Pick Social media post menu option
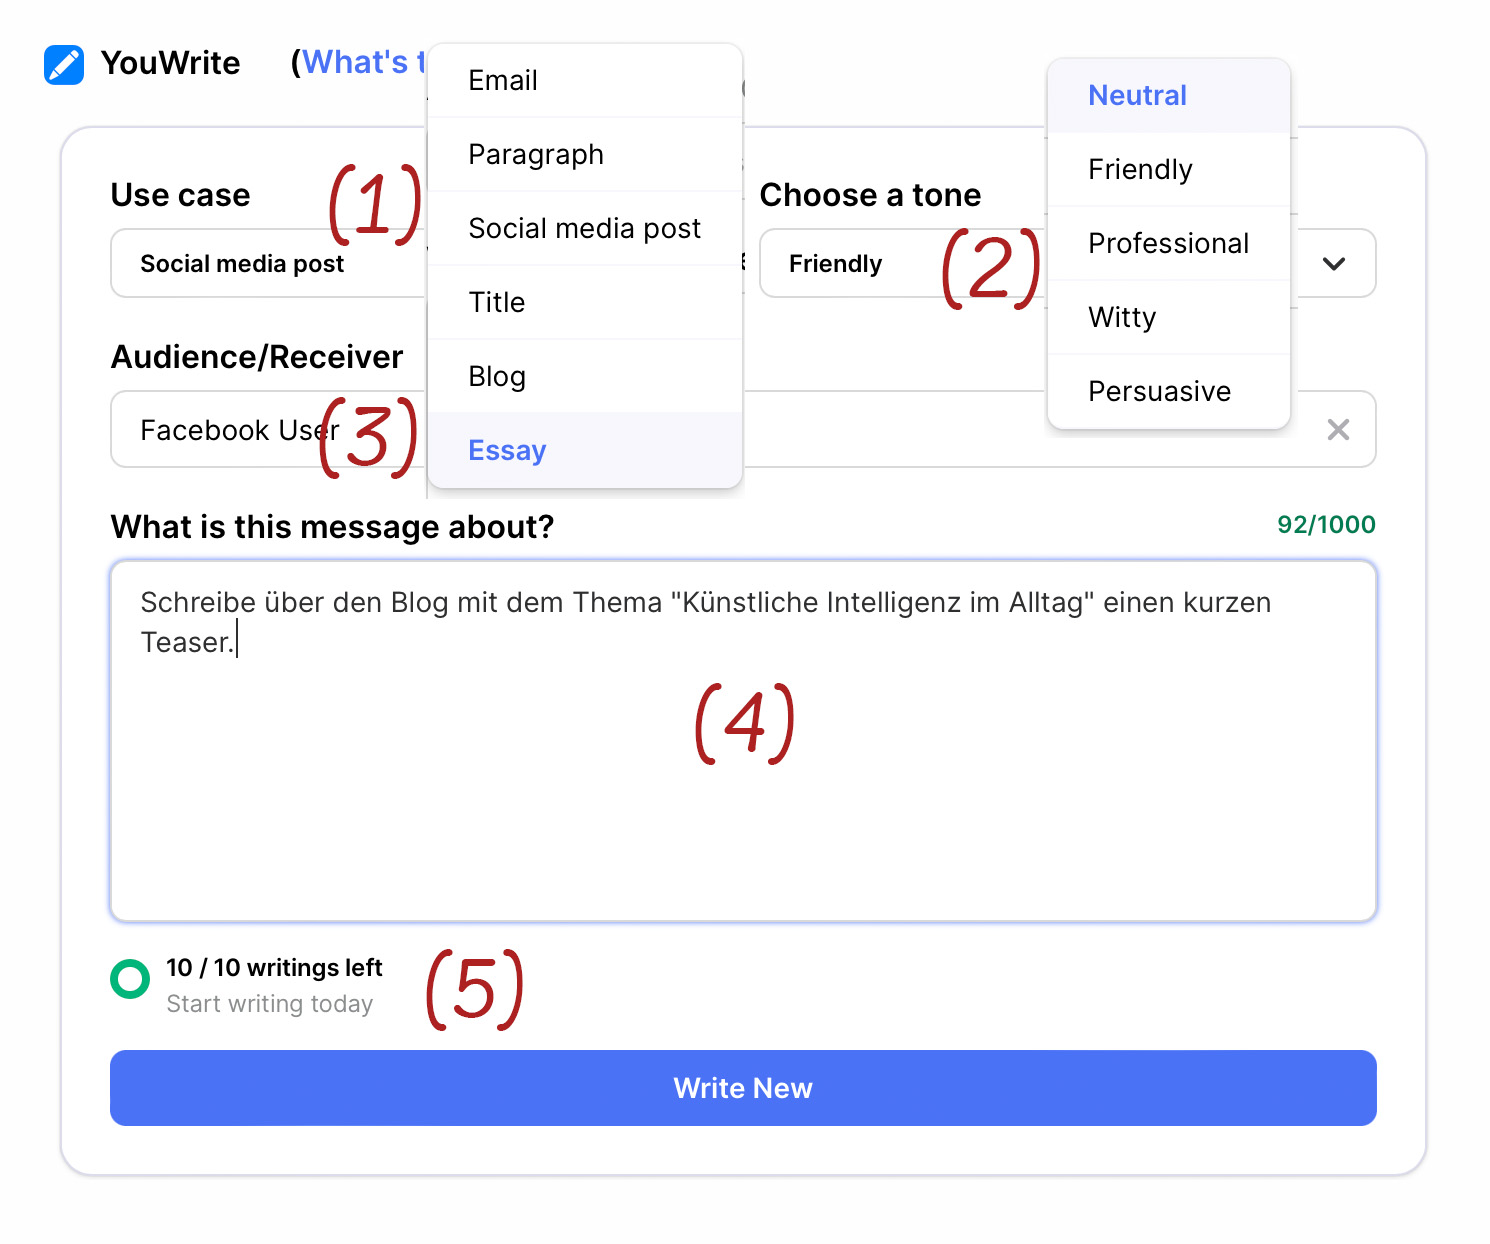 point(585,228)
